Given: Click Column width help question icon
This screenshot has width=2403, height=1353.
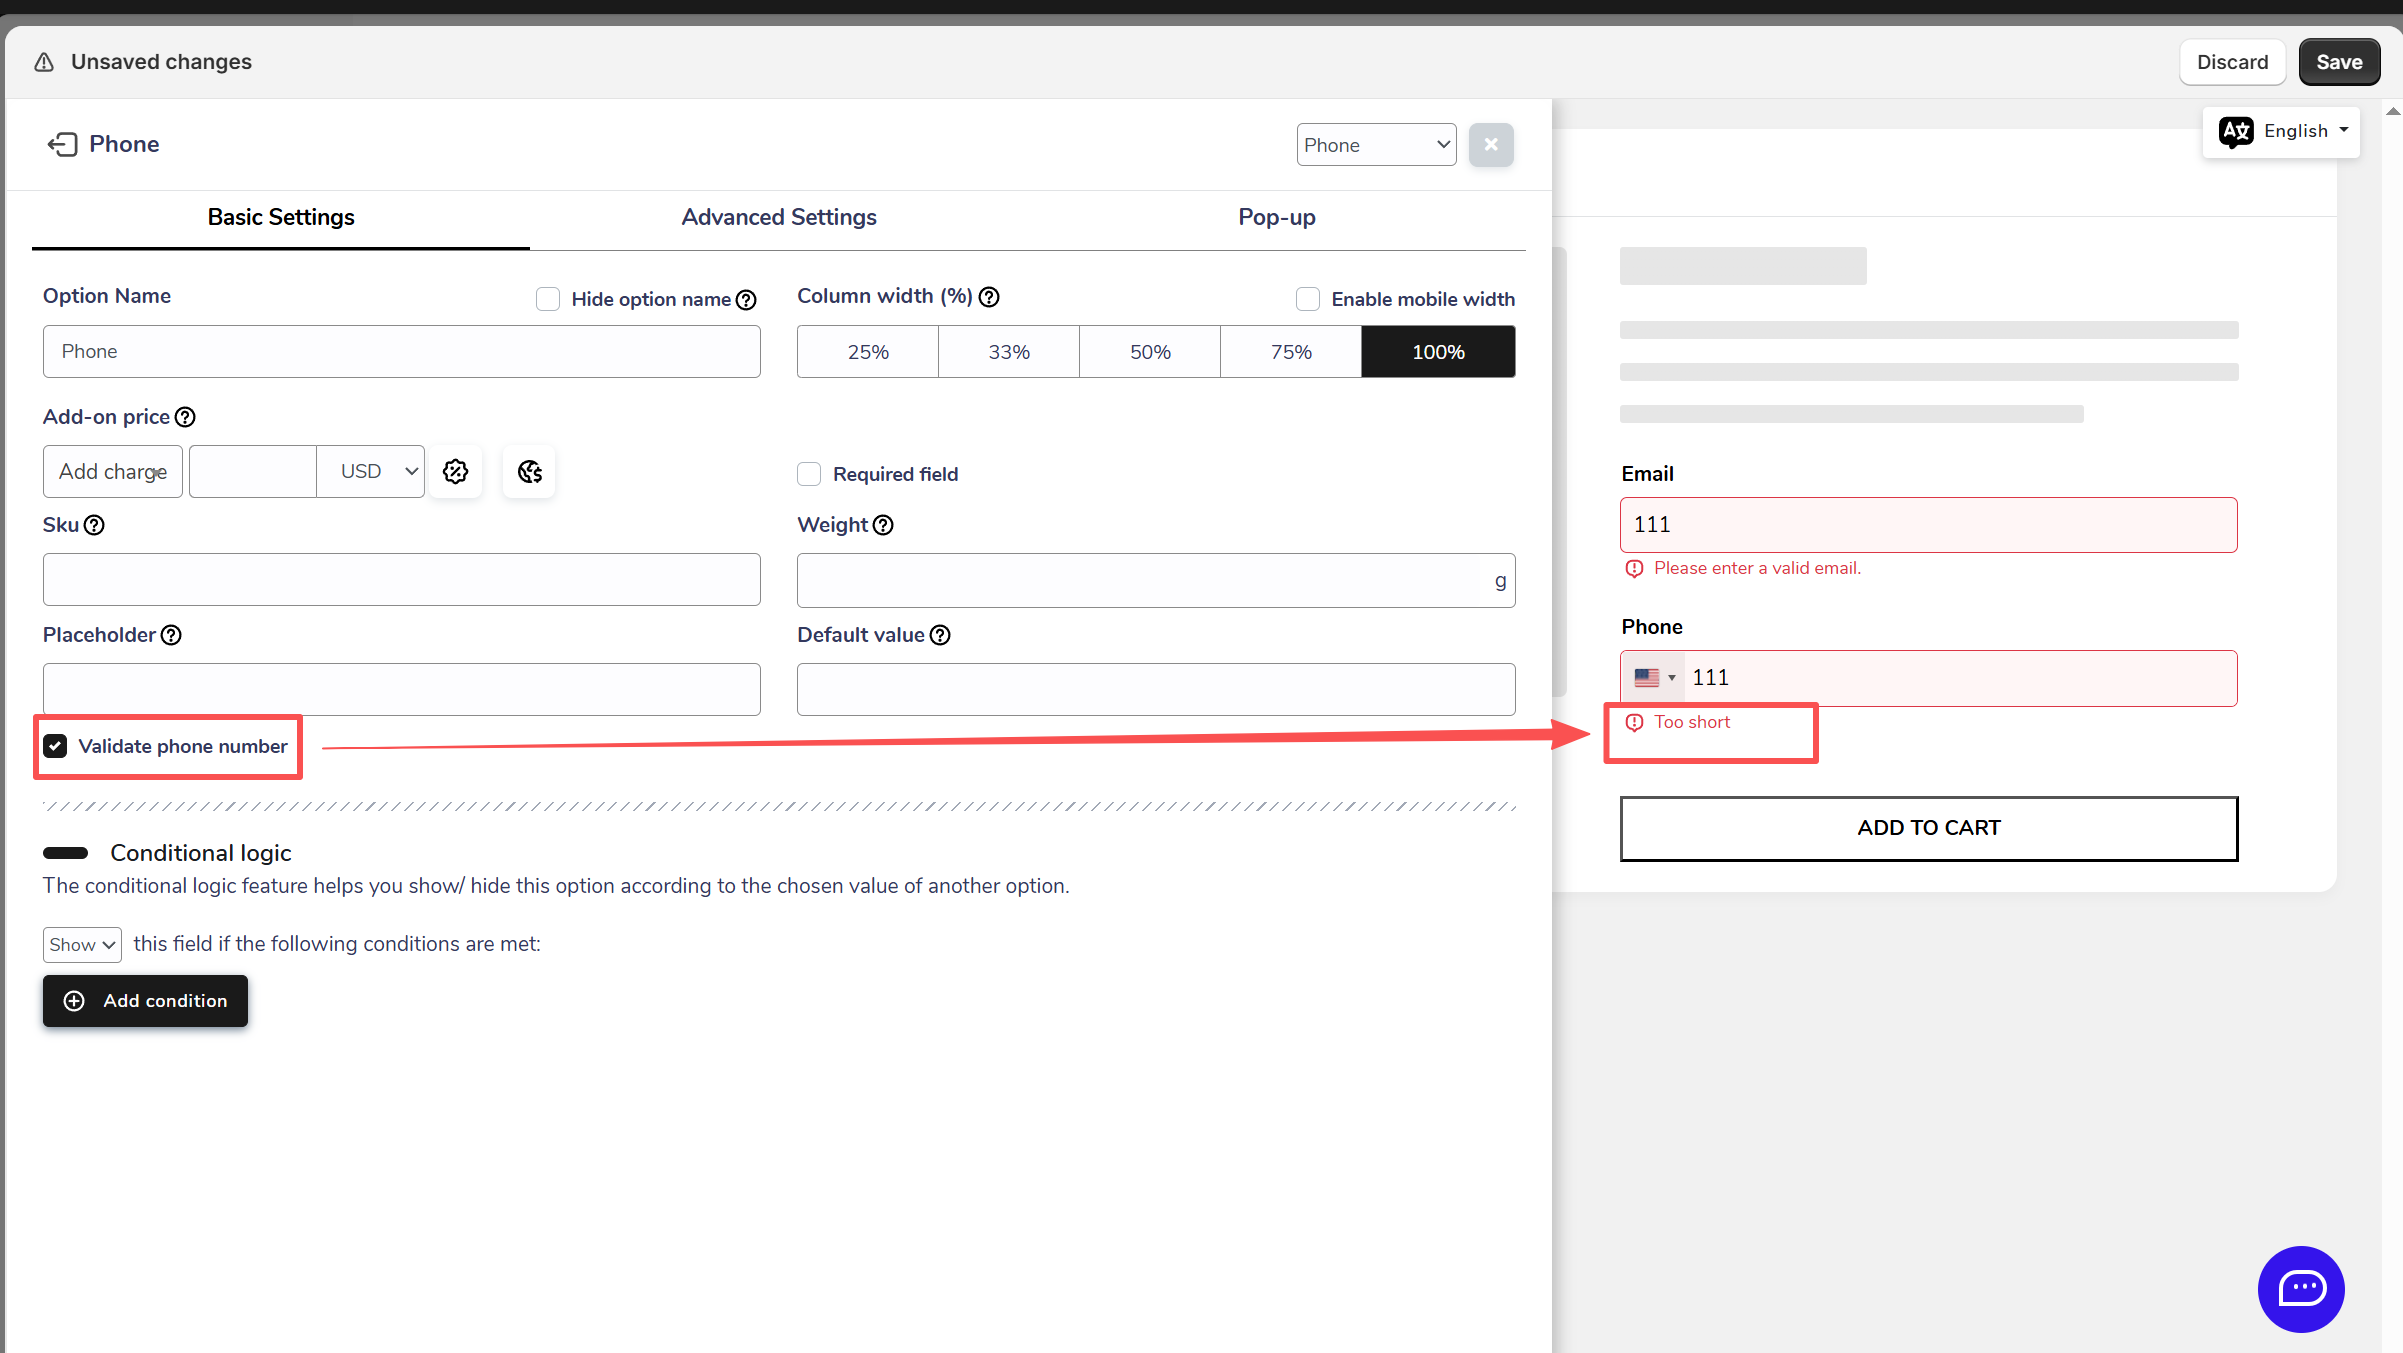Looking at the screenshot, I should click(989, 297).
